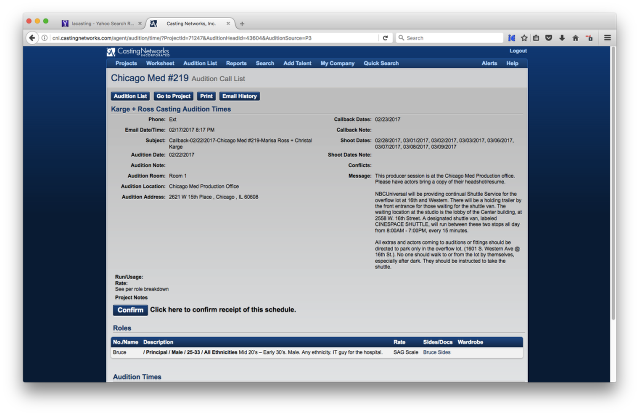Close the Casting Networks tab
Image resolution: width=640 pixels, height=416 pixels.
[x=228, y=24]
